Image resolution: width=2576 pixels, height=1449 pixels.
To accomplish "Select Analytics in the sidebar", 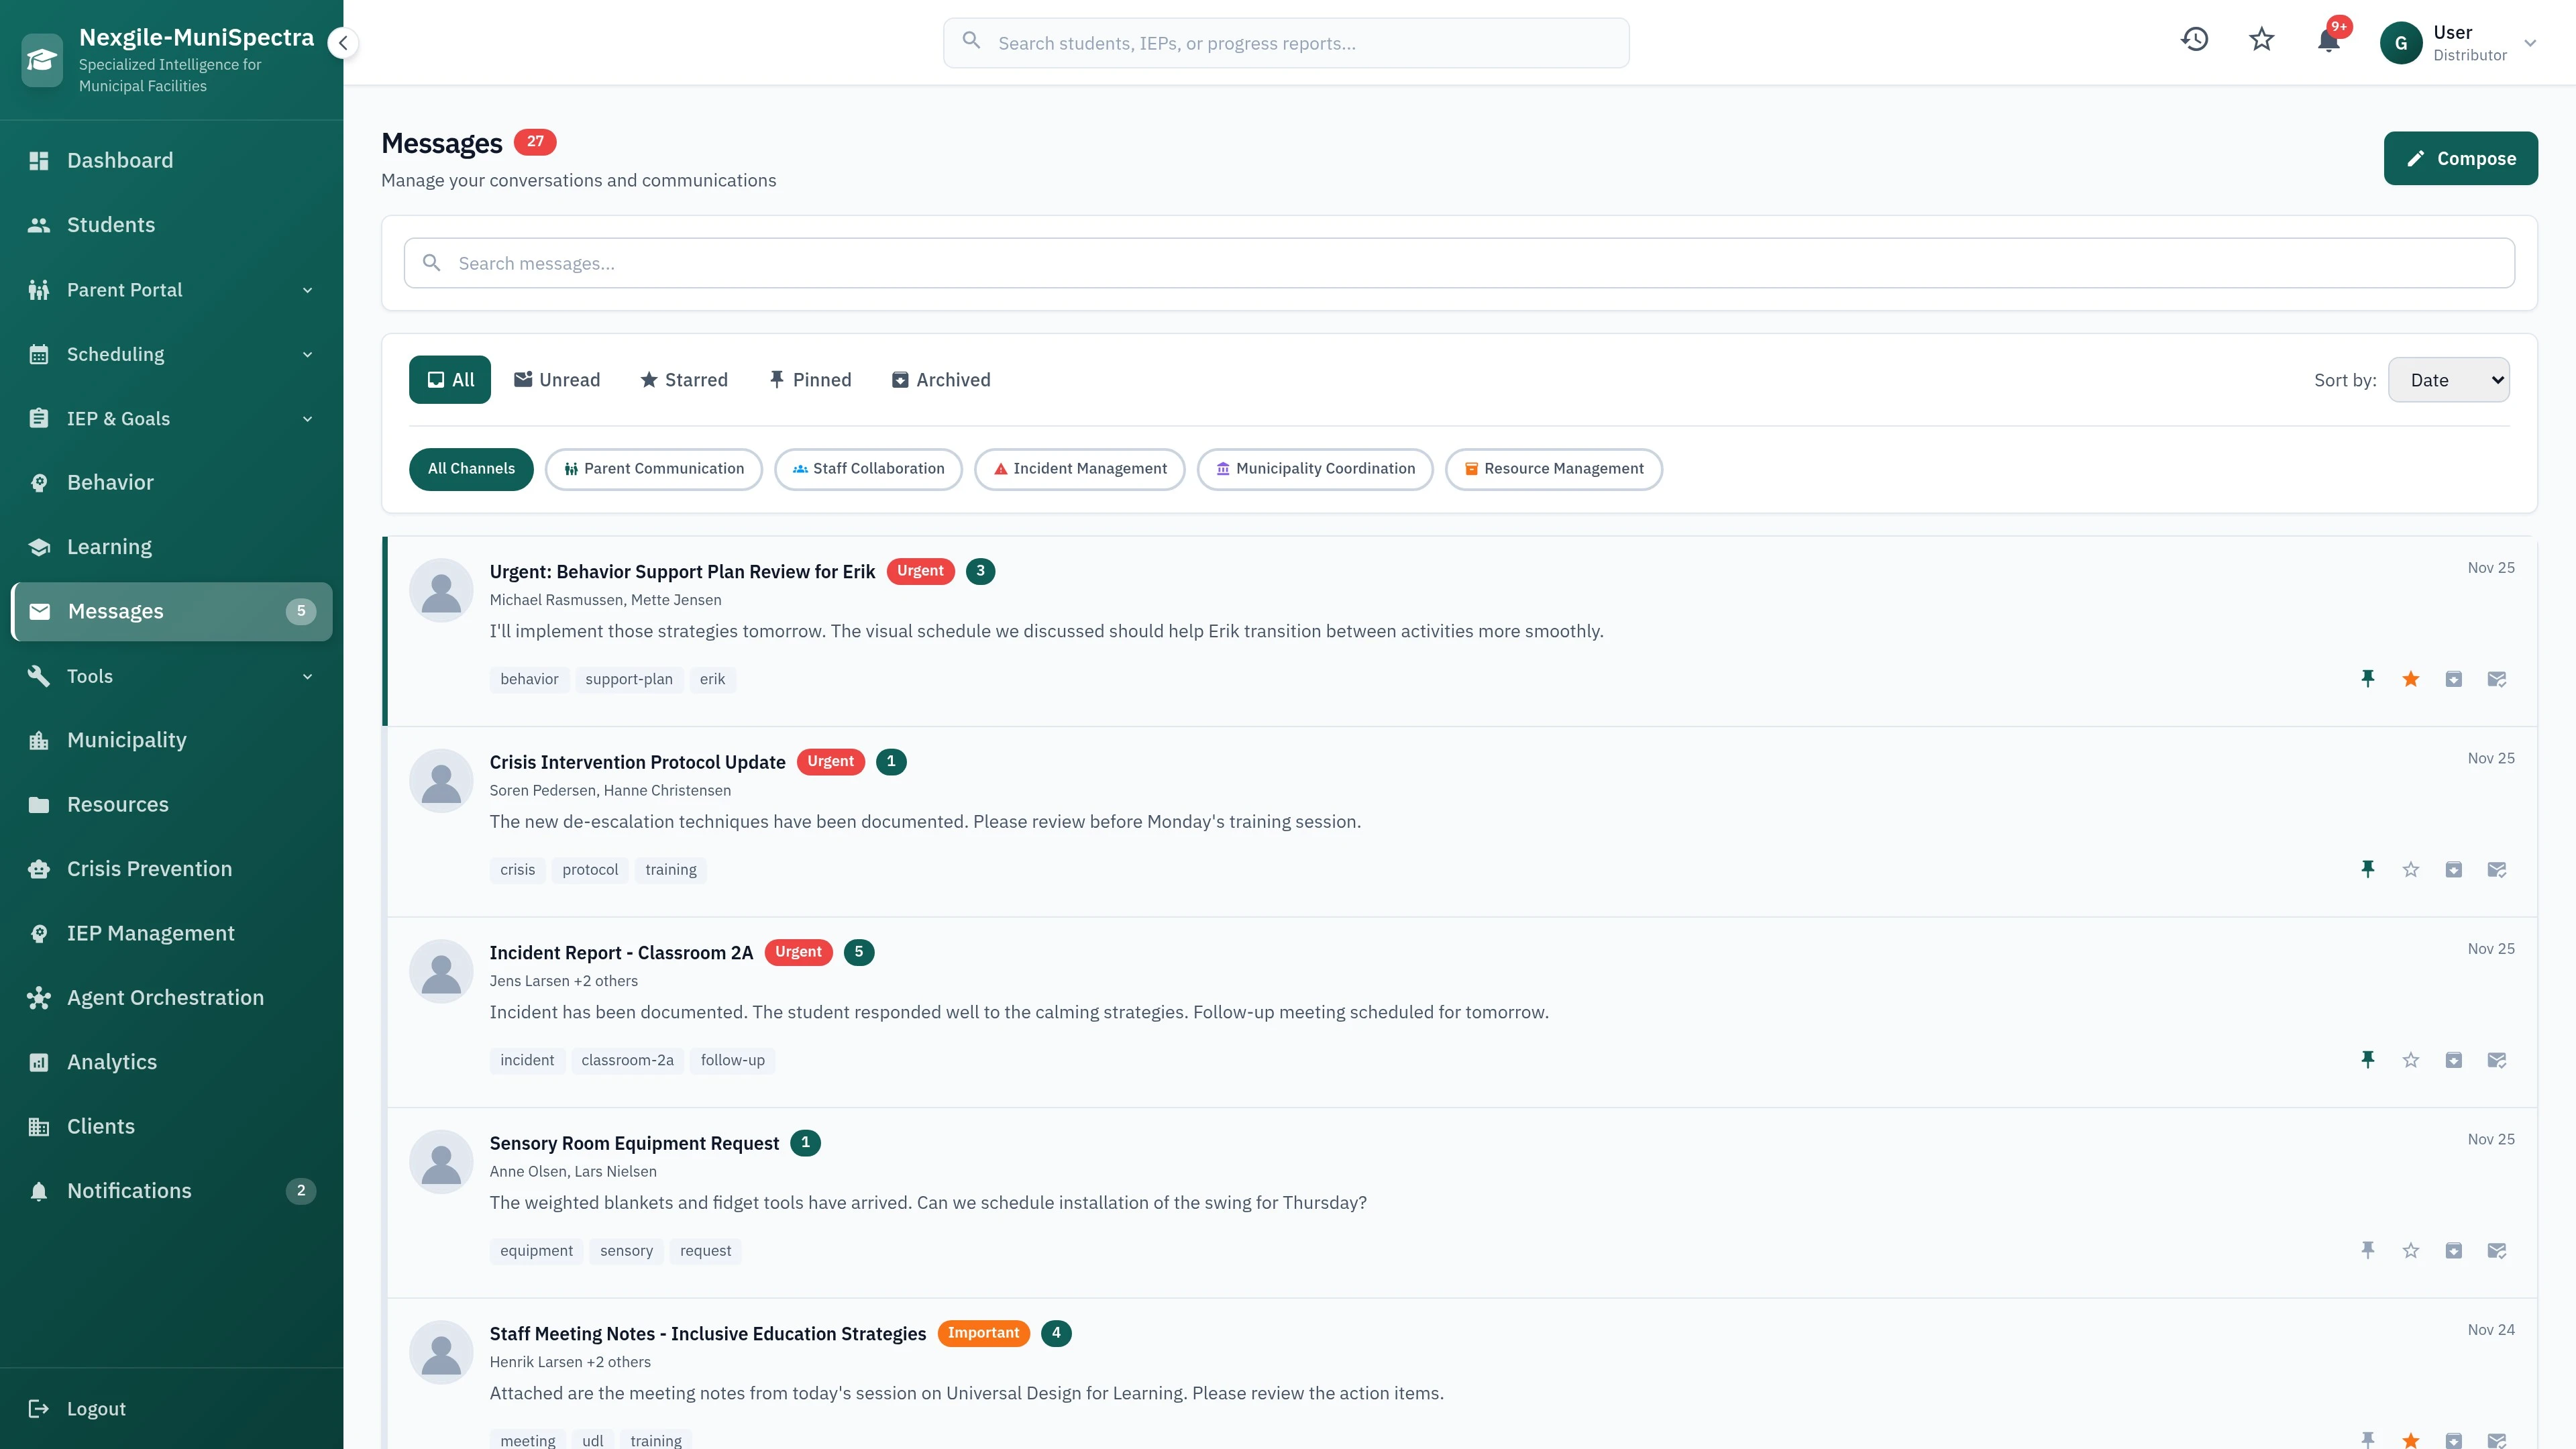I will pos(111,1061).
